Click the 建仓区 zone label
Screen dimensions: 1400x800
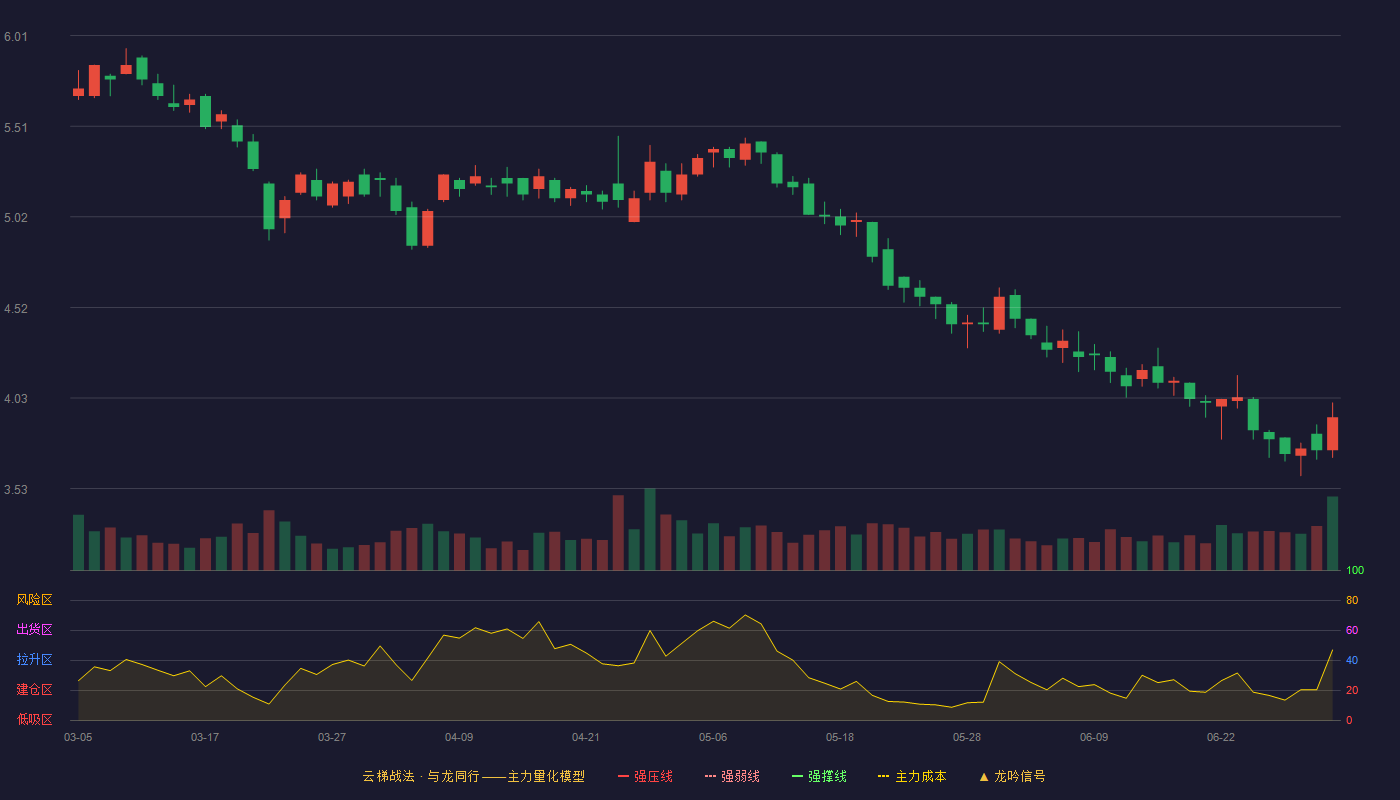point(34,690)
